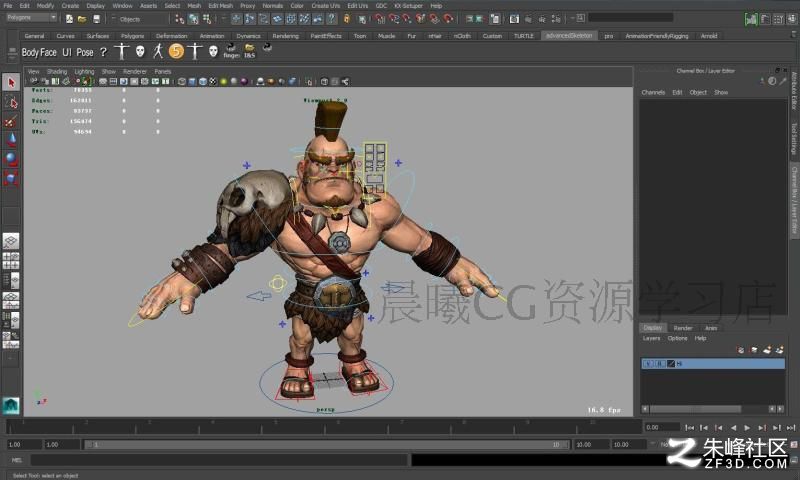Viewport: 800px width, 480px height.
Task: Choose the Scale tool cube icon
Action: [11, 178]
